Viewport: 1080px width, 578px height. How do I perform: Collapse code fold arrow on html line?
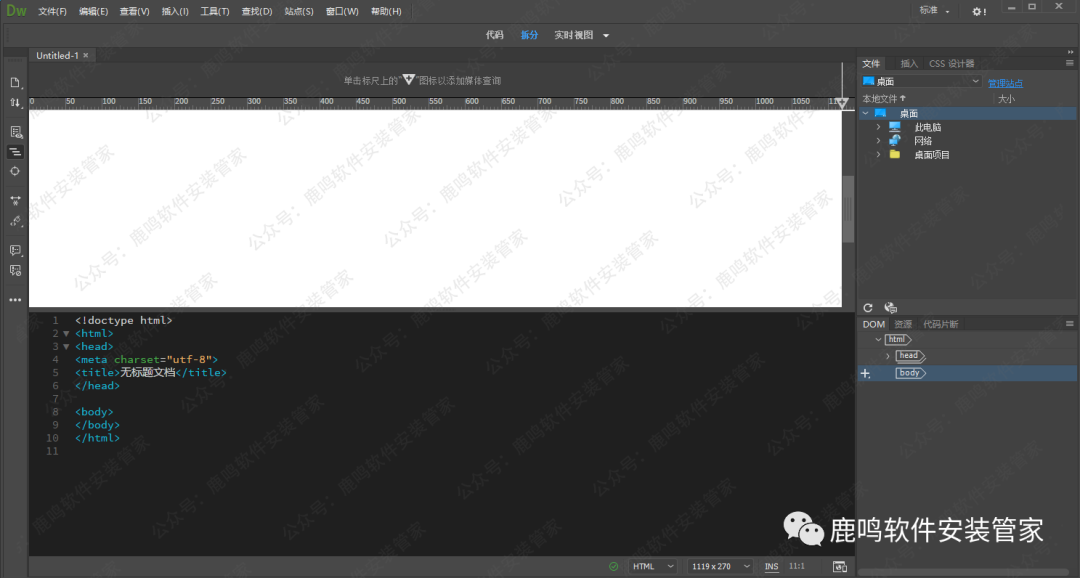(66, 334)
